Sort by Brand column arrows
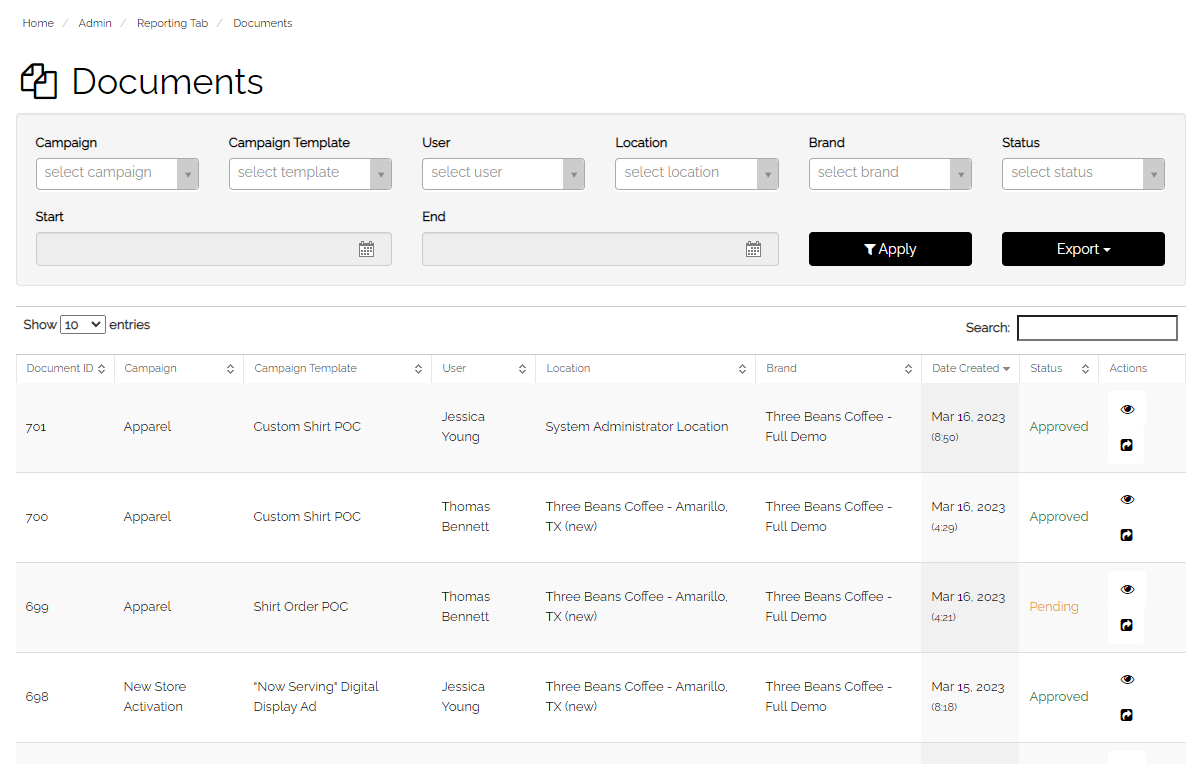Viewport: 1200px width, 764px height. [x=908, y=369]
